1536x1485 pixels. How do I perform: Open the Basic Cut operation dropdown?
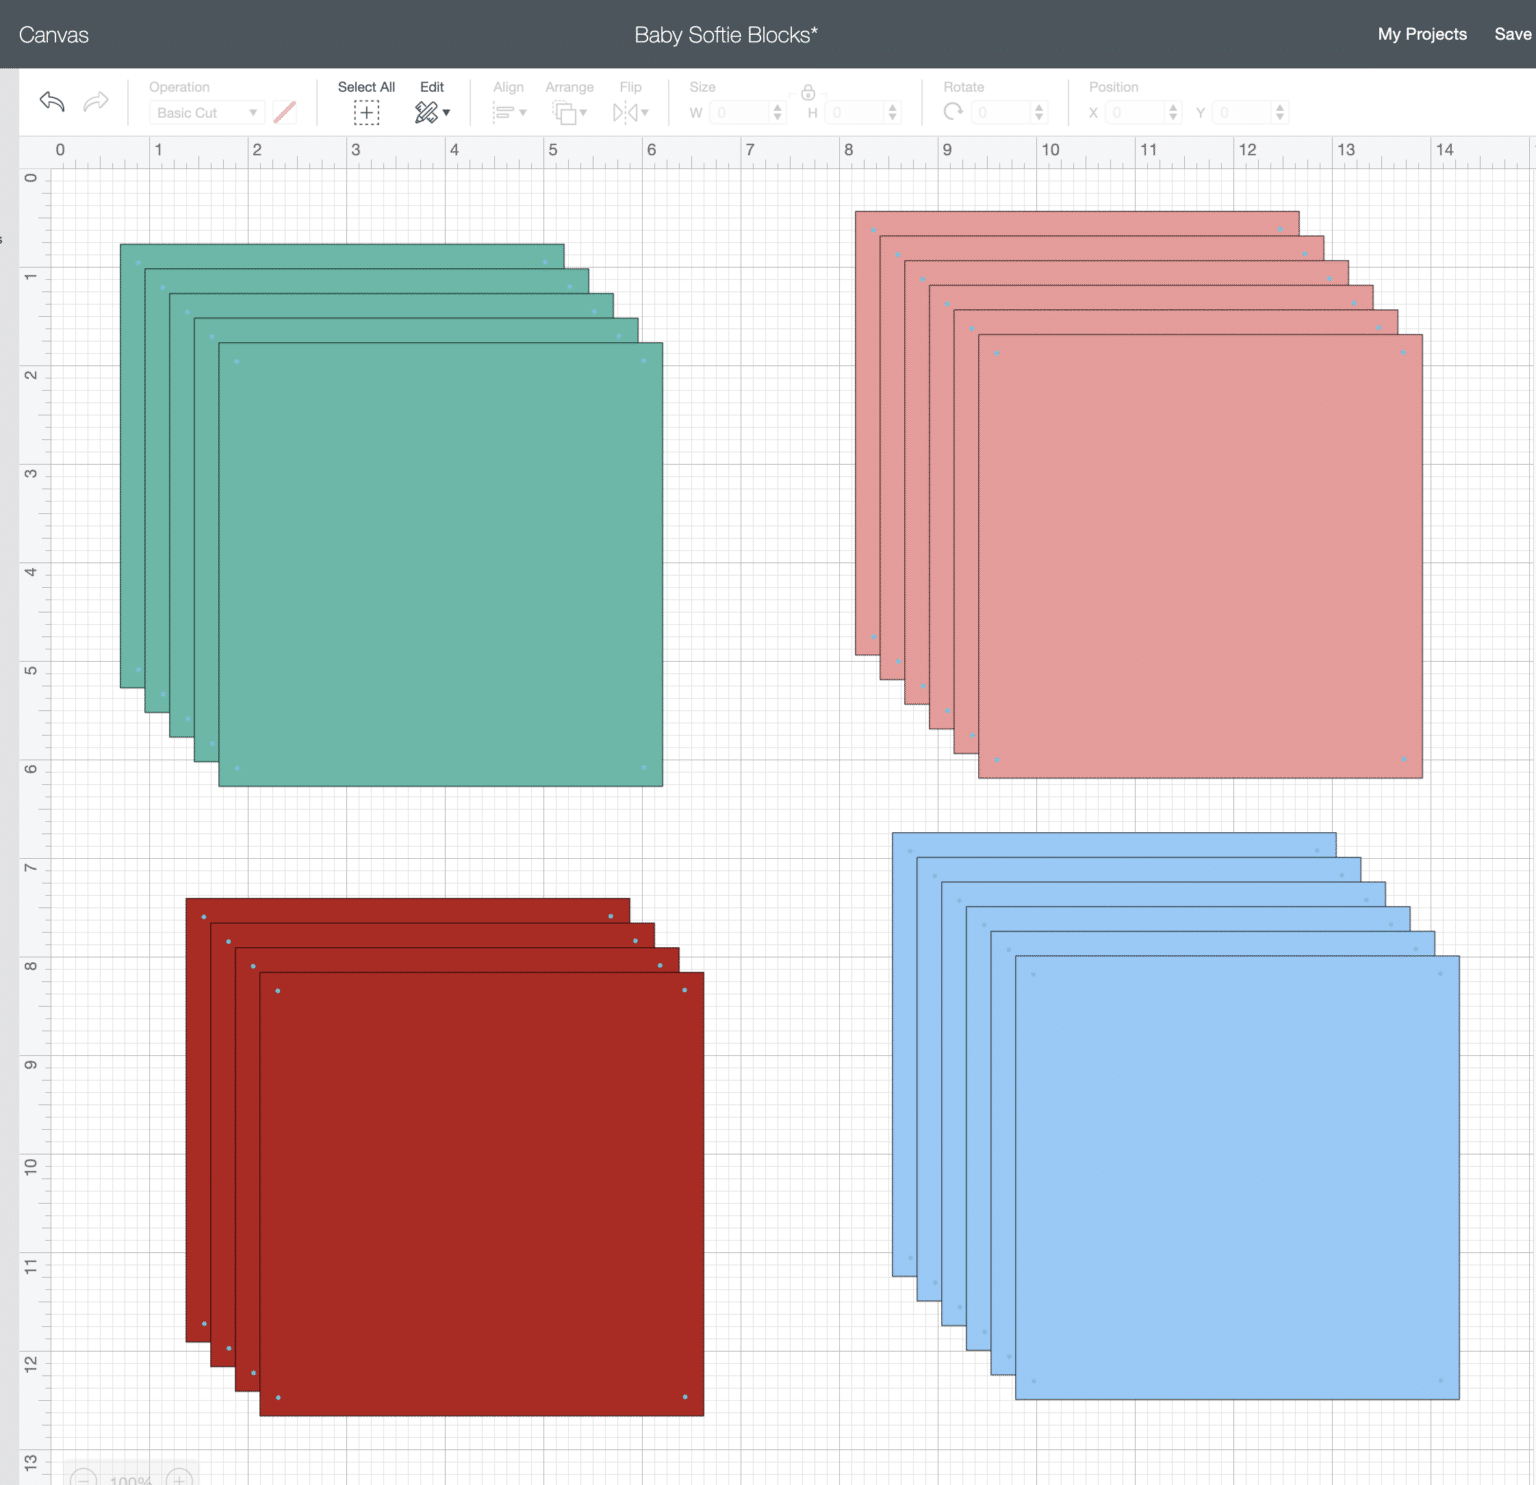pos(206,113)
